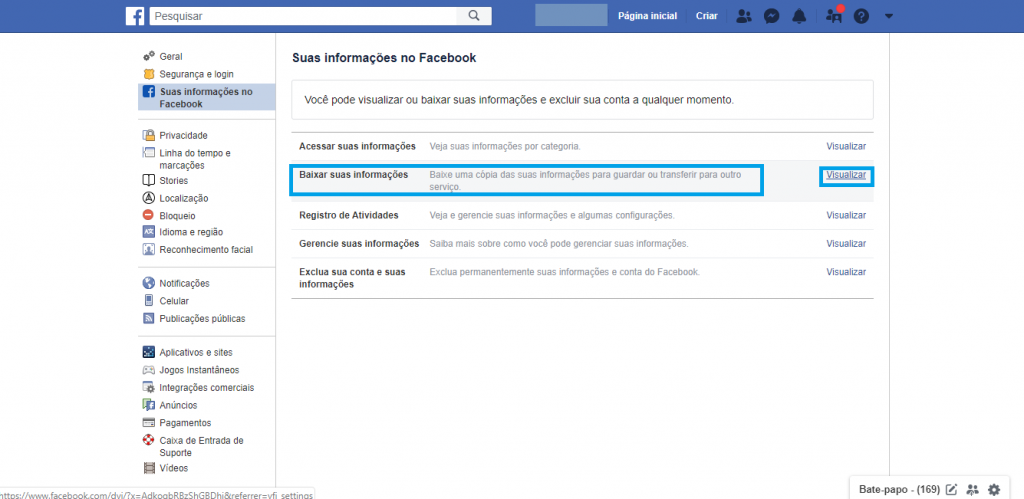Open the Vídeos settings section
The image size is (1024, 499).
173,468
